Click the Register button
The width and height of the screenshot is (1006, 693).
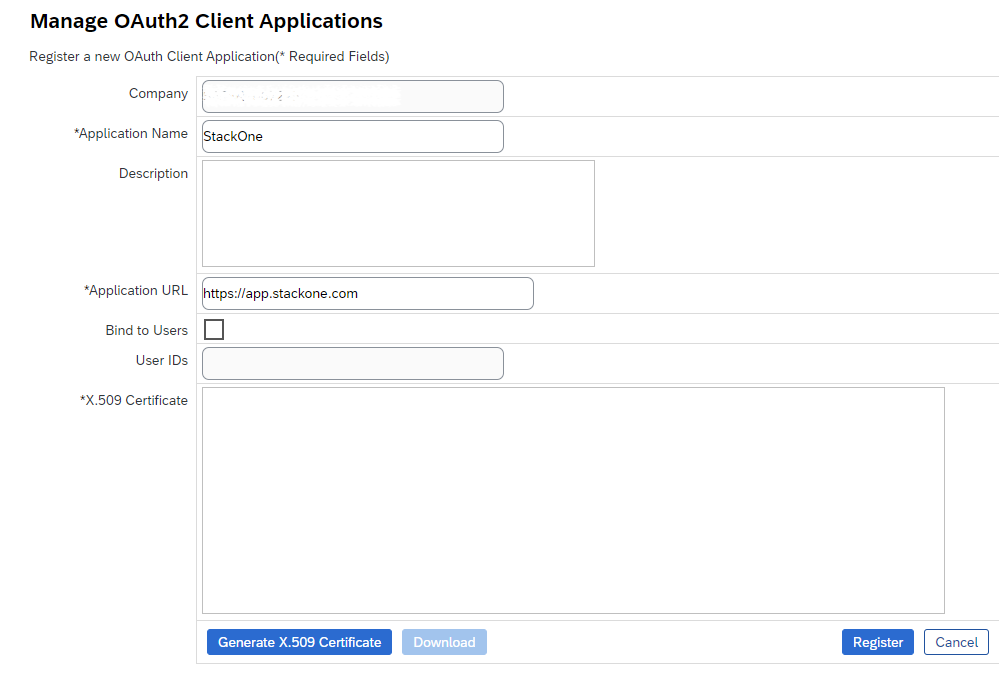click(877, 642)
